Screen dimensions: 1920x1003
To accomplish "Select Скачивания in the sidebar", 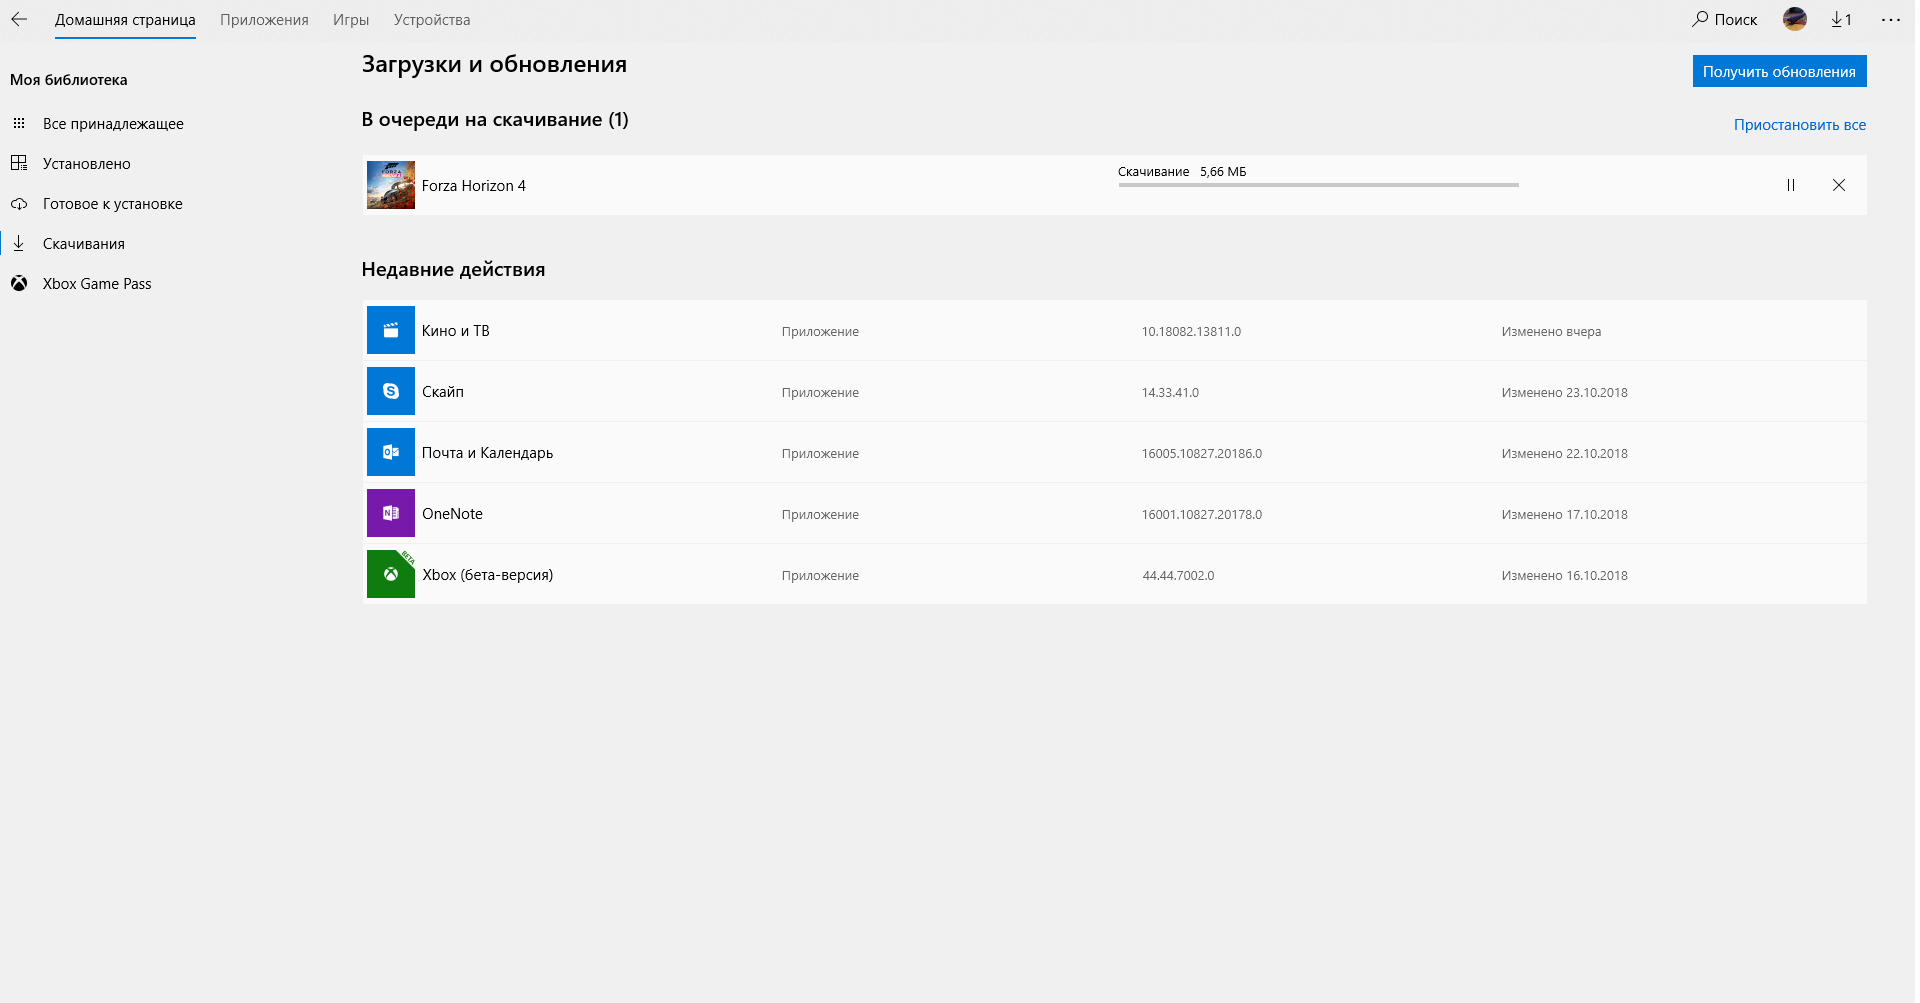I will point(84,244).
